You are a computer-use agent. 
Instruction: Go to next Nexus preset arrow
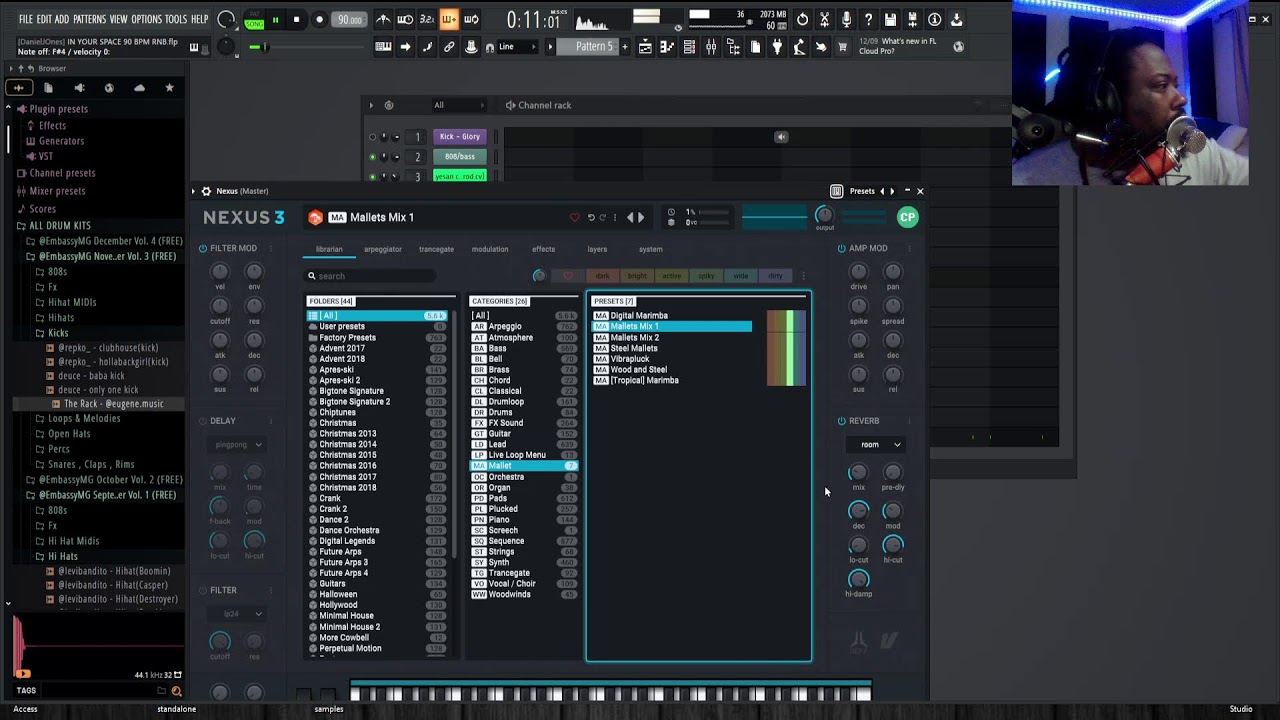tap(641, 217)
